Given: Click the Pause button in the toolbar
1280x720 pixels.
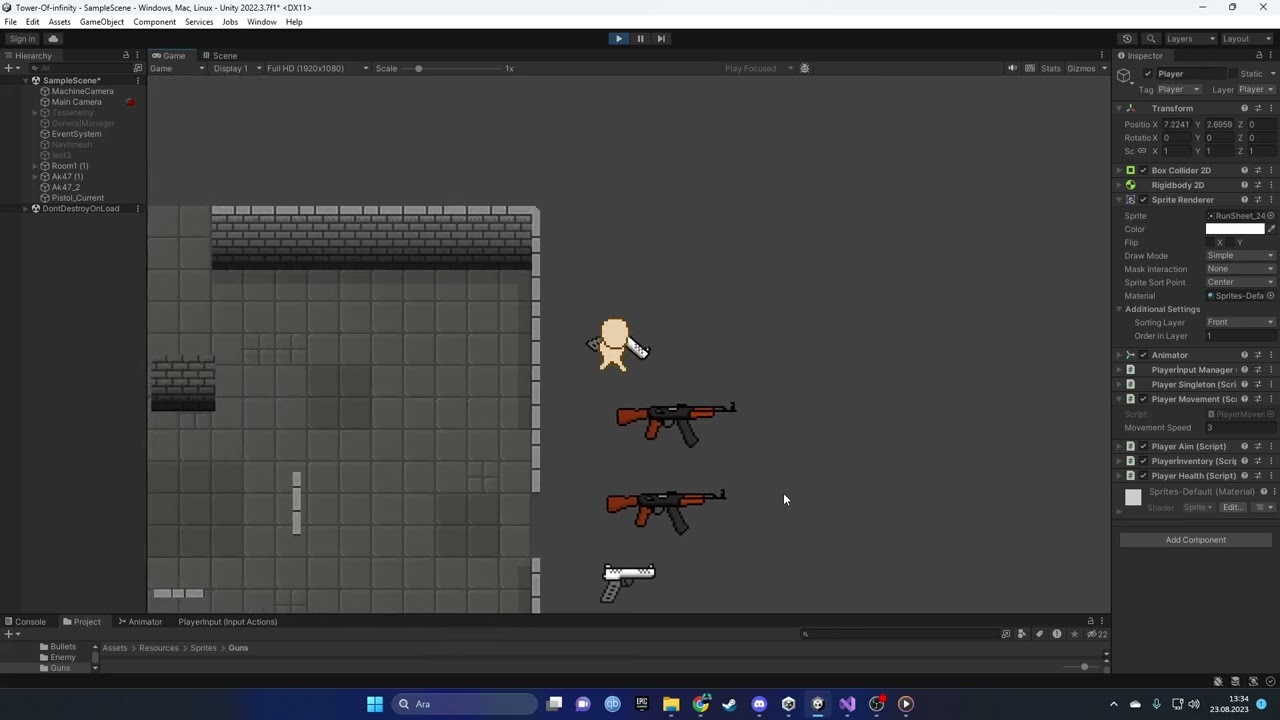Looking at the screenshot, I should click(x=639, y=38).
